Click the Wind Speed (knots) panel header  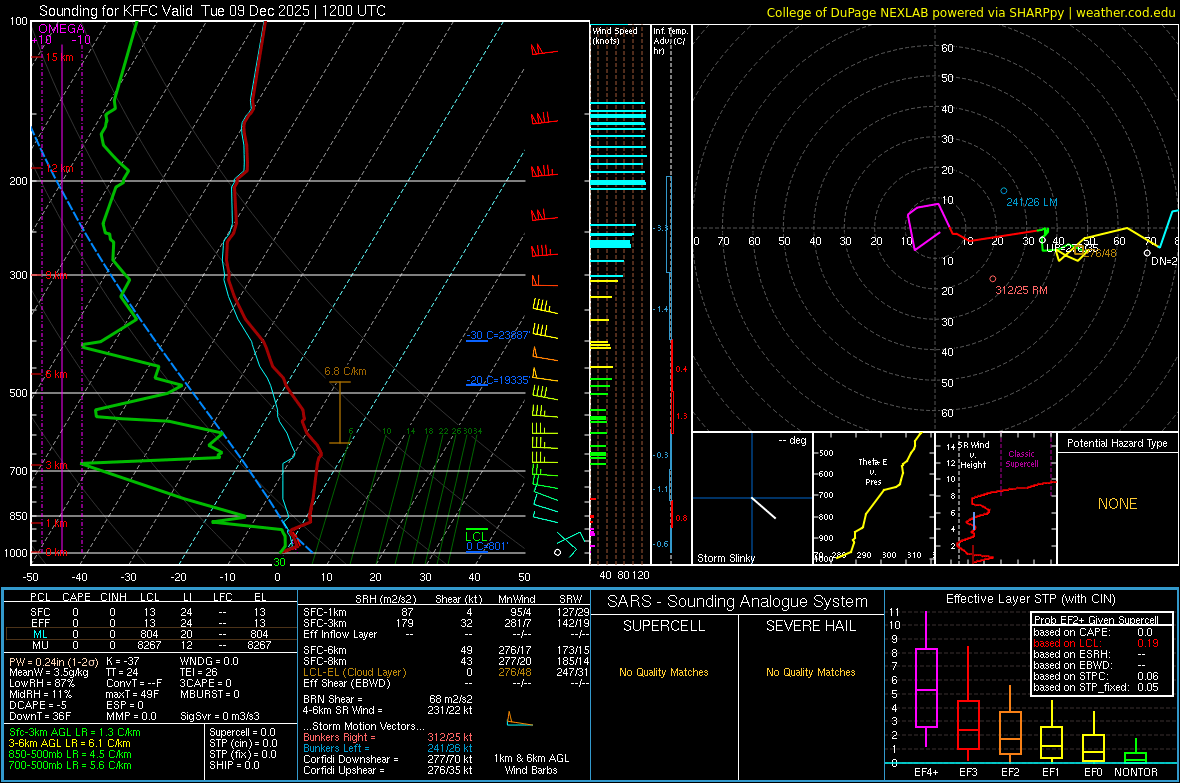[615, 36]
